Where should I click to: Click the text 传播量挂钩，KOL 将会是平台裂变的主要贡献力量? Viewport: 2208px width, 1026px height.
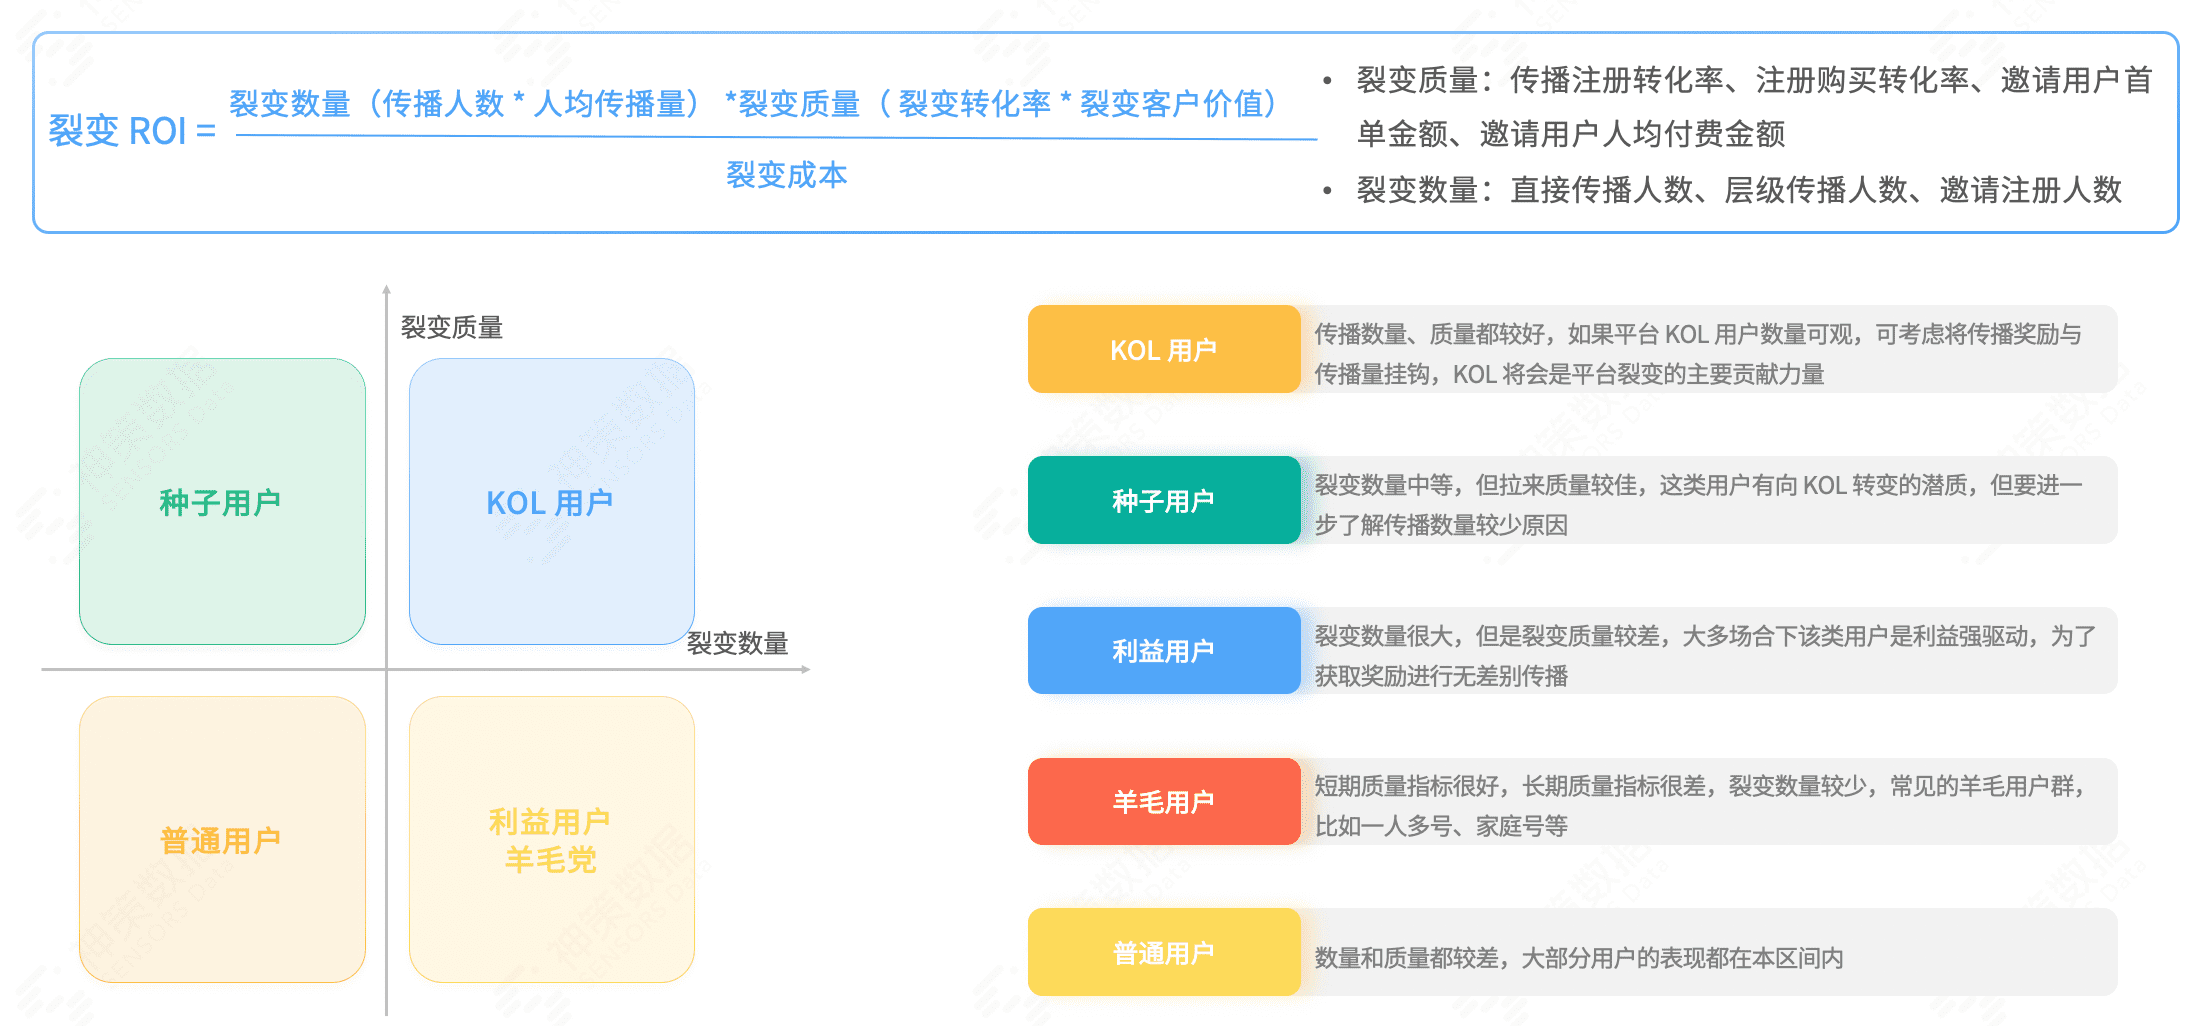(1569, 374)
